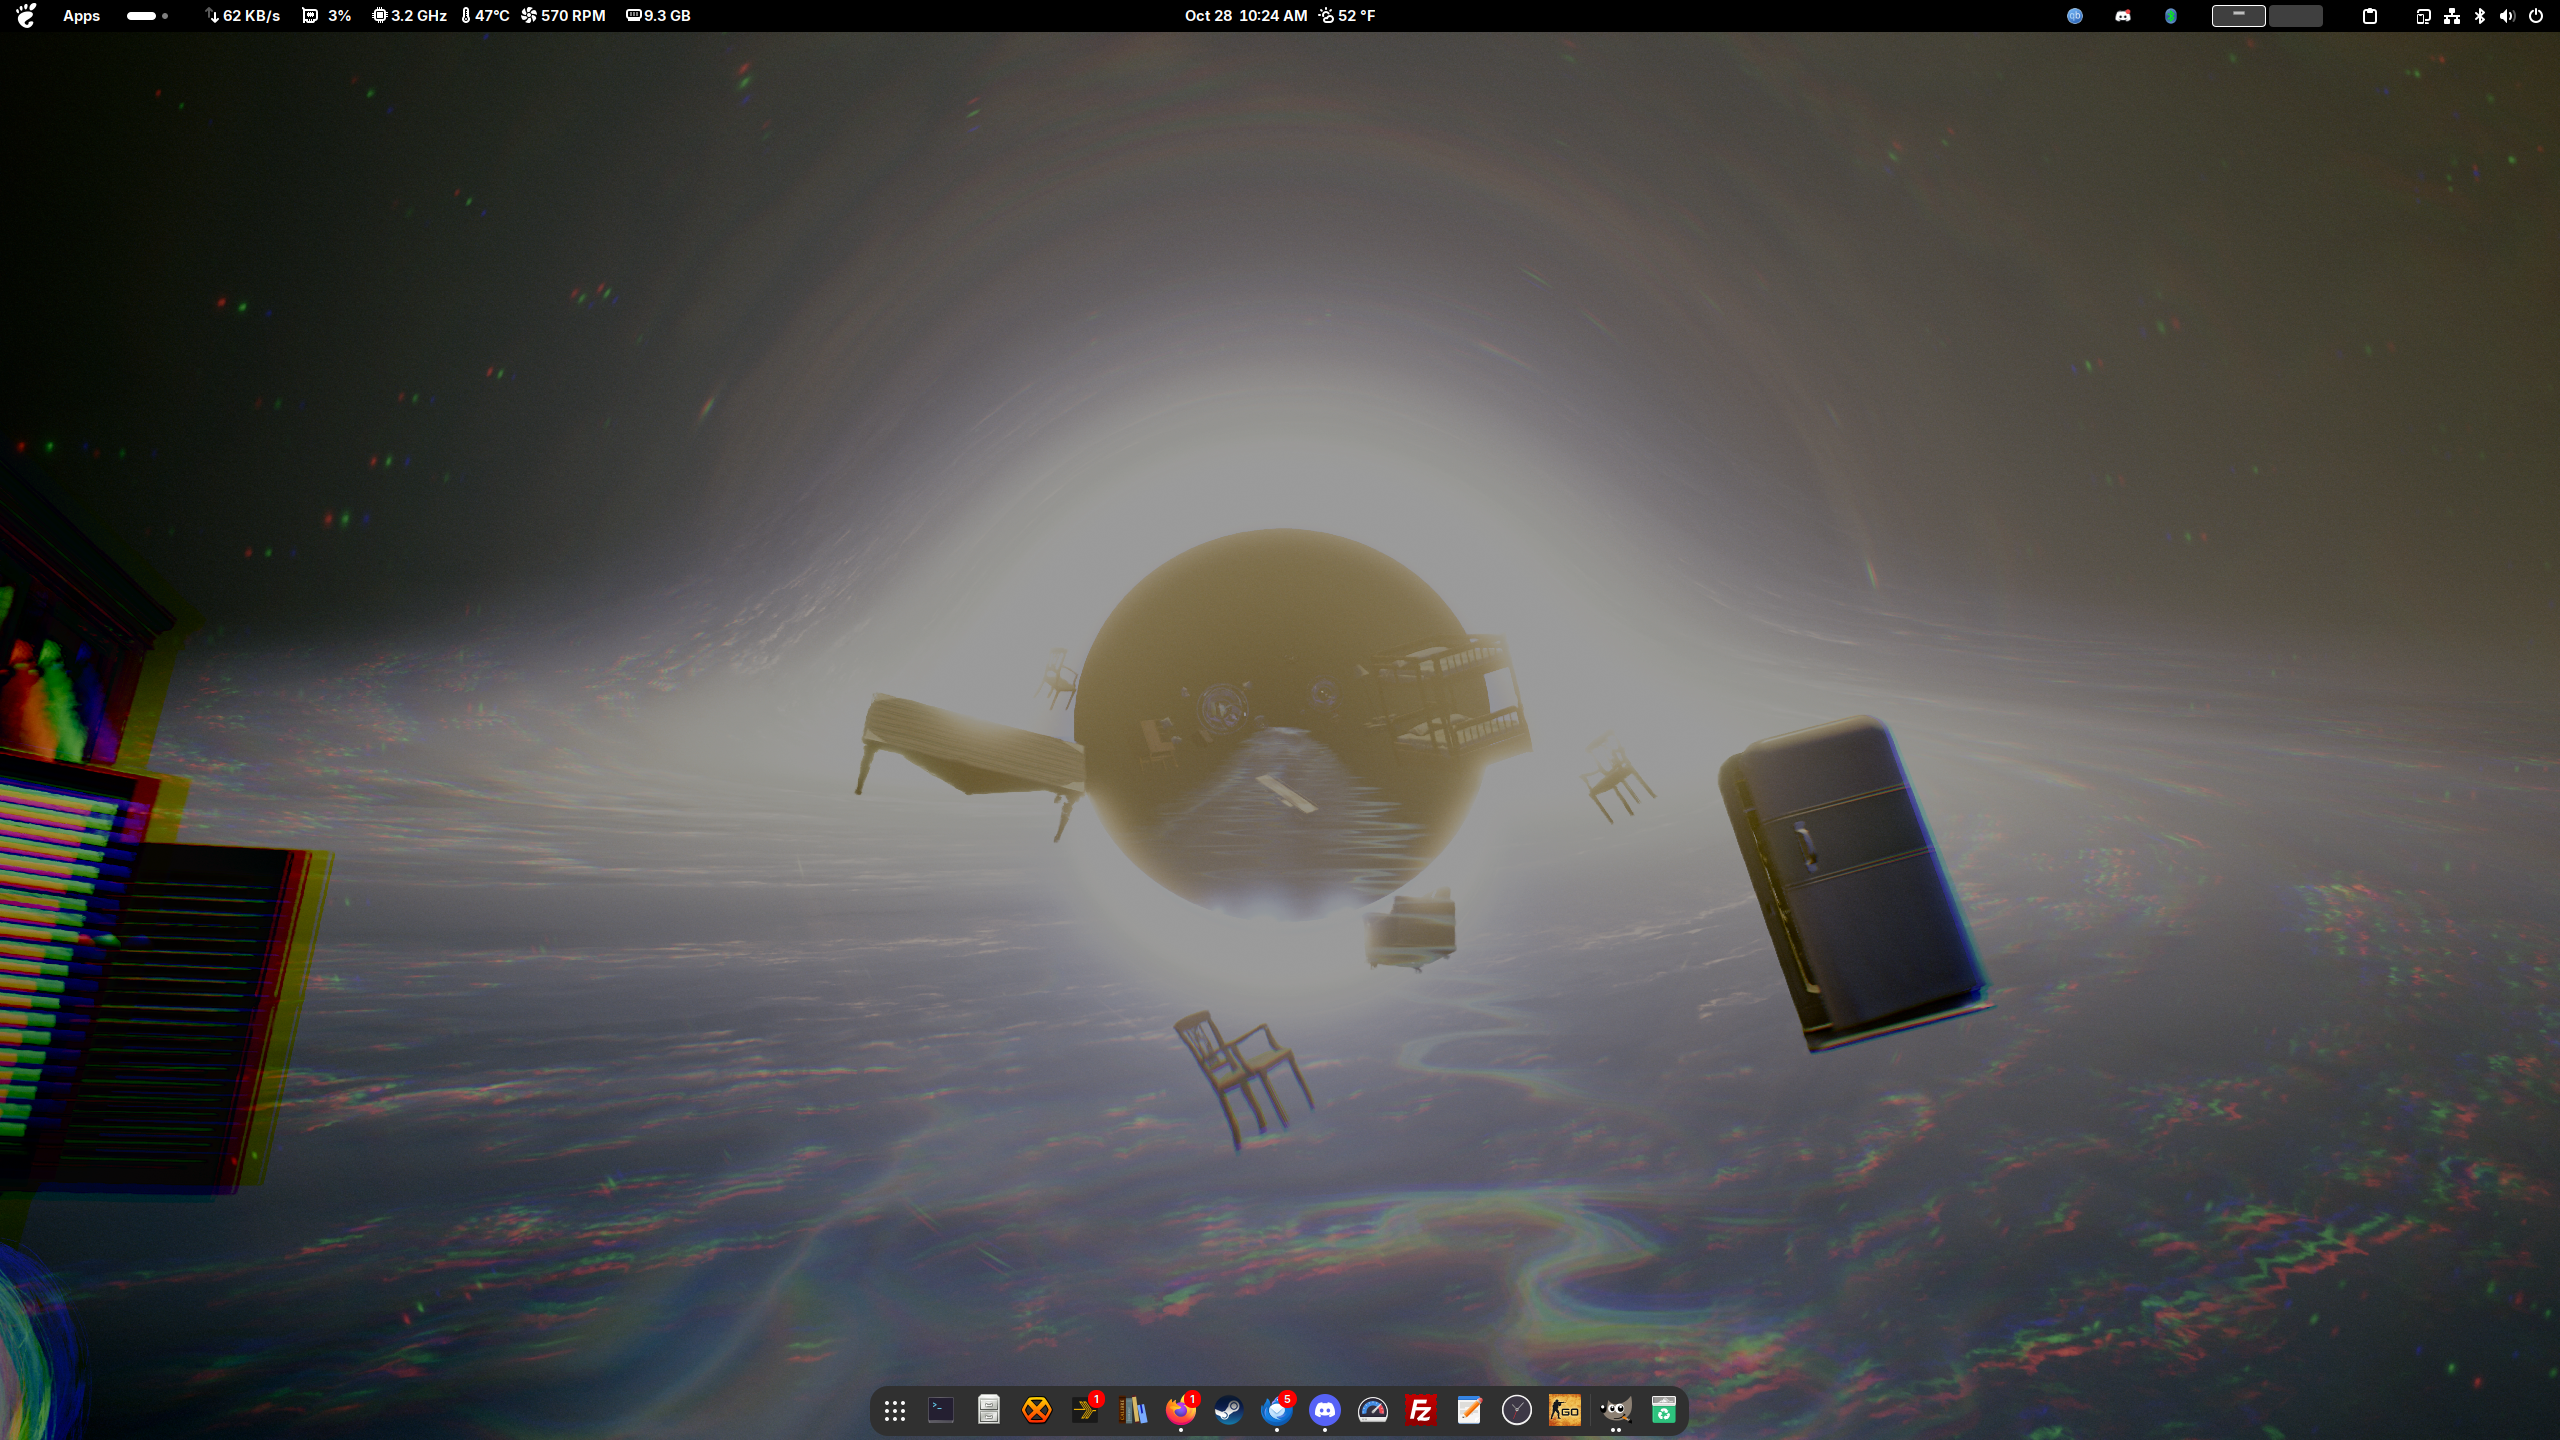Open Thunderbird mail client

click(1277, 1410)
